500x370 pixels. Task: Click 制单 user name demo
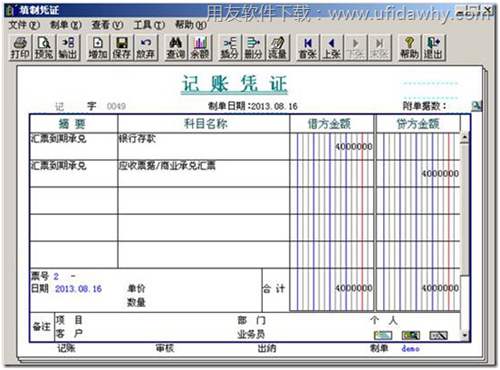410,348
